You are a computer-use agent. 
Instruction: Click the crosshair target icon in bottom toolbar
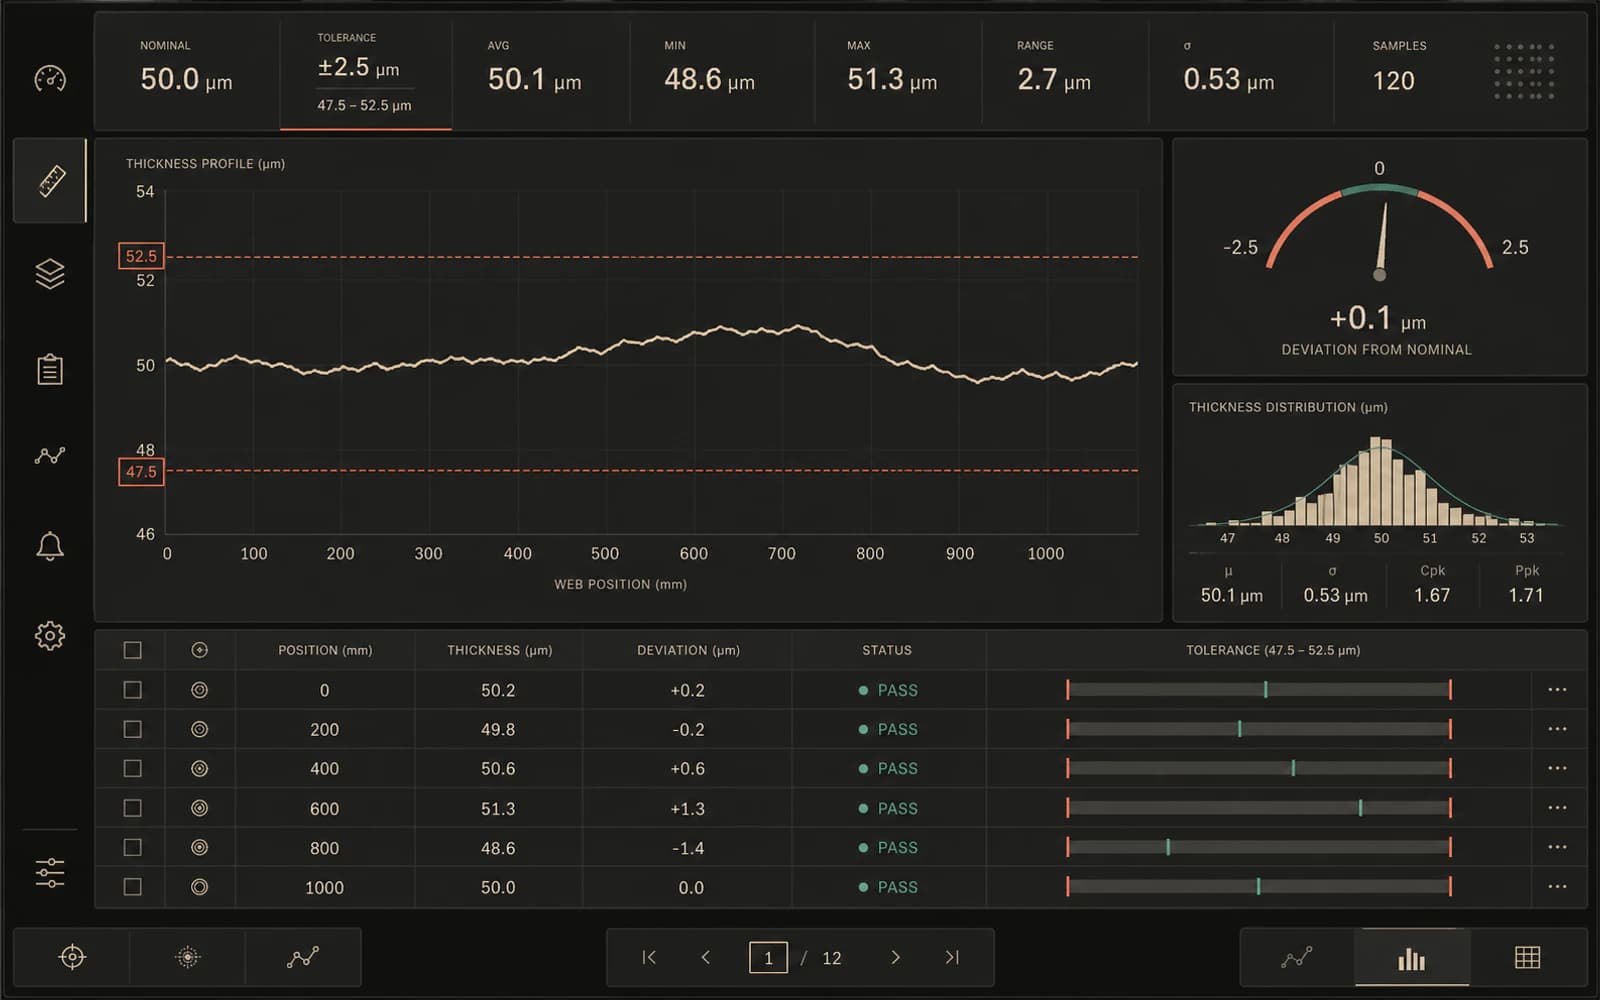coord(72,957)
